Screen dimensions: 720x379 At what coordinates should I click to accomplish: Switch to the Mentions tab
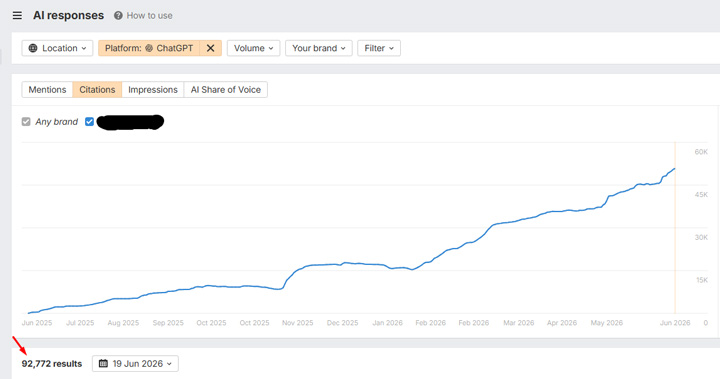pyautogui.click(x=47, y=90)
